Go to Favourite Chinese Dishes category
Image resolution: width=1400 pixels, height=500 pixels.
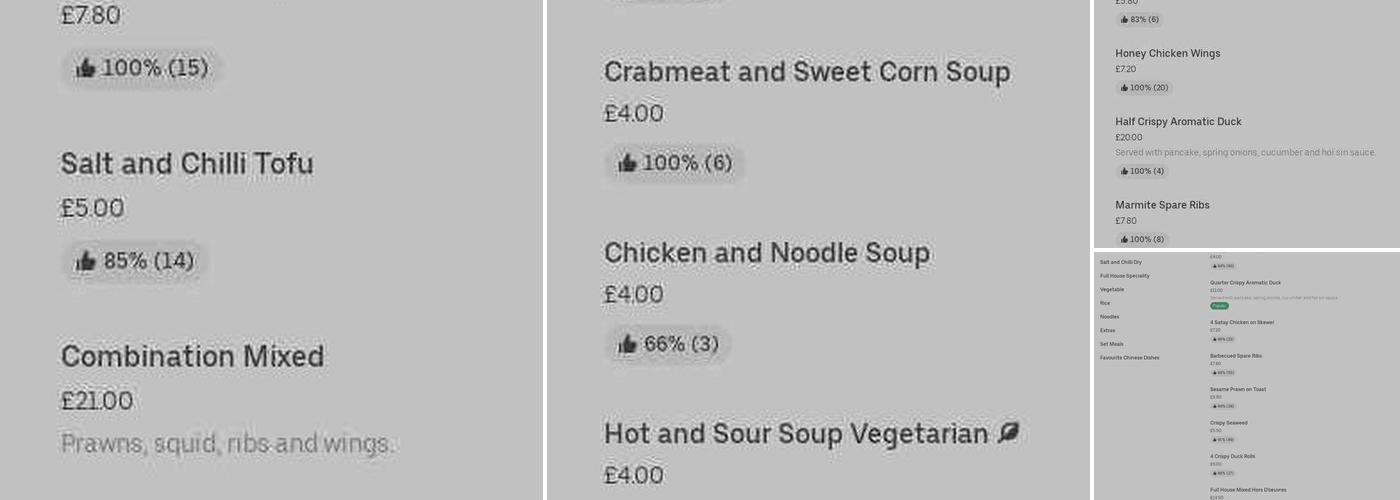coord(1129,358)
